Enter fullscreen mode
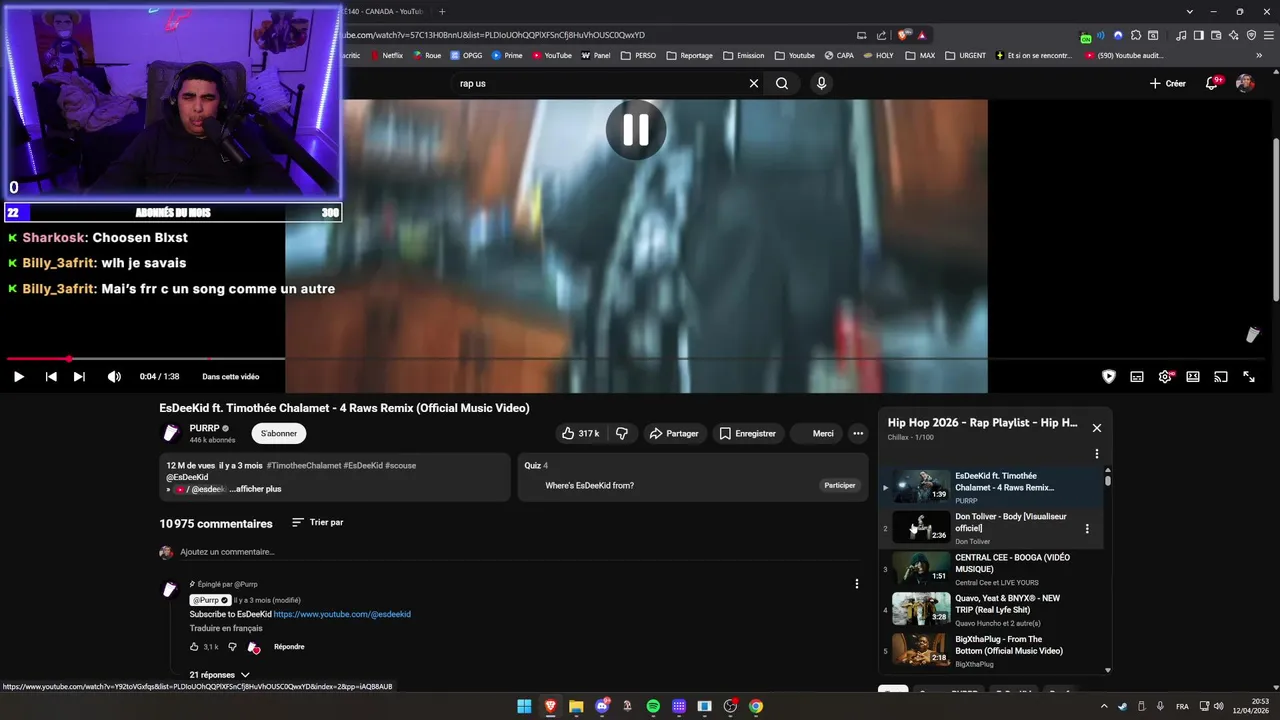This screenshot has width=1280, height=720. pyautogui.click(x=1249, y=377)
